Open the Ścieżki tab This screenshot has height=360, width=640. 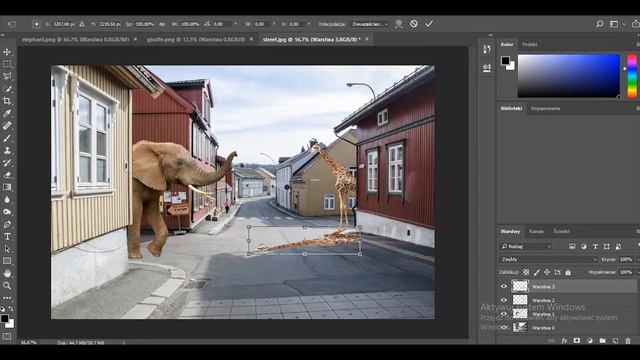pos(561,231)
